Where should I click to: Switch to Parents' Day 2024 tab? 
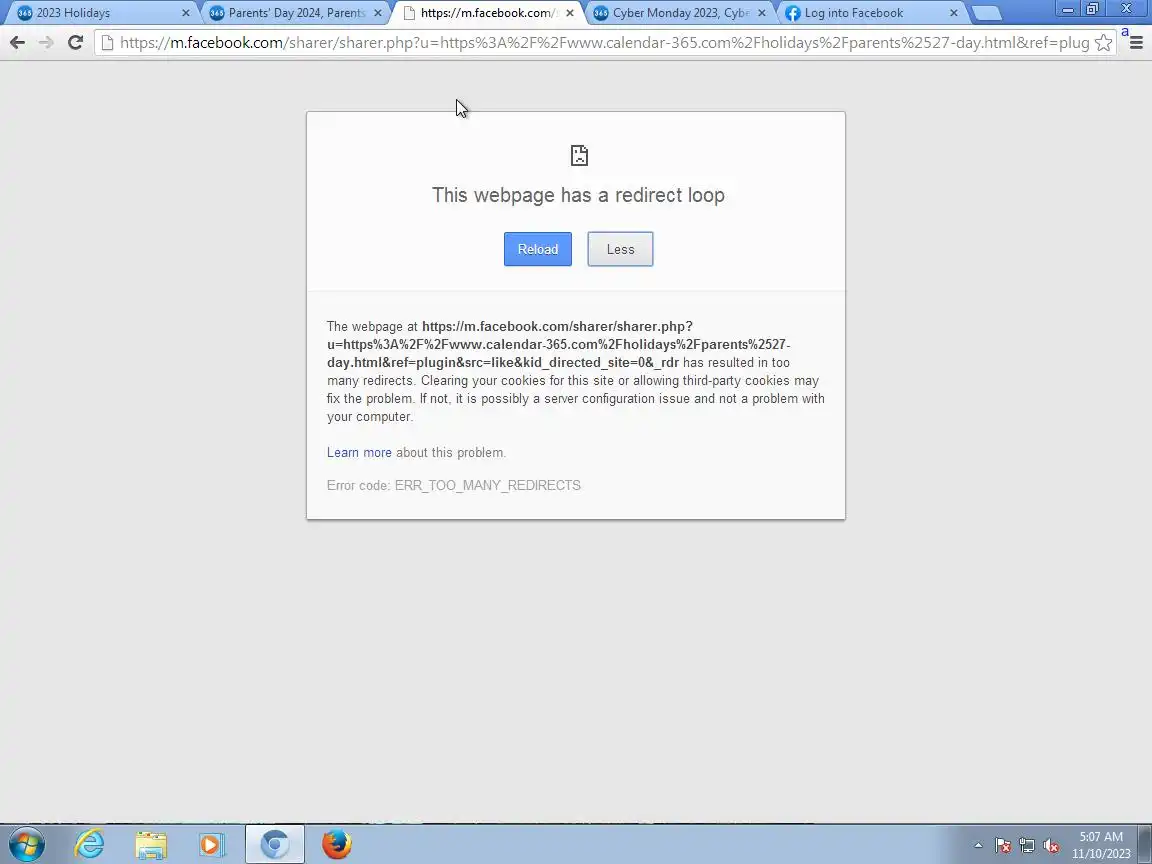click(x=294, y=12)
